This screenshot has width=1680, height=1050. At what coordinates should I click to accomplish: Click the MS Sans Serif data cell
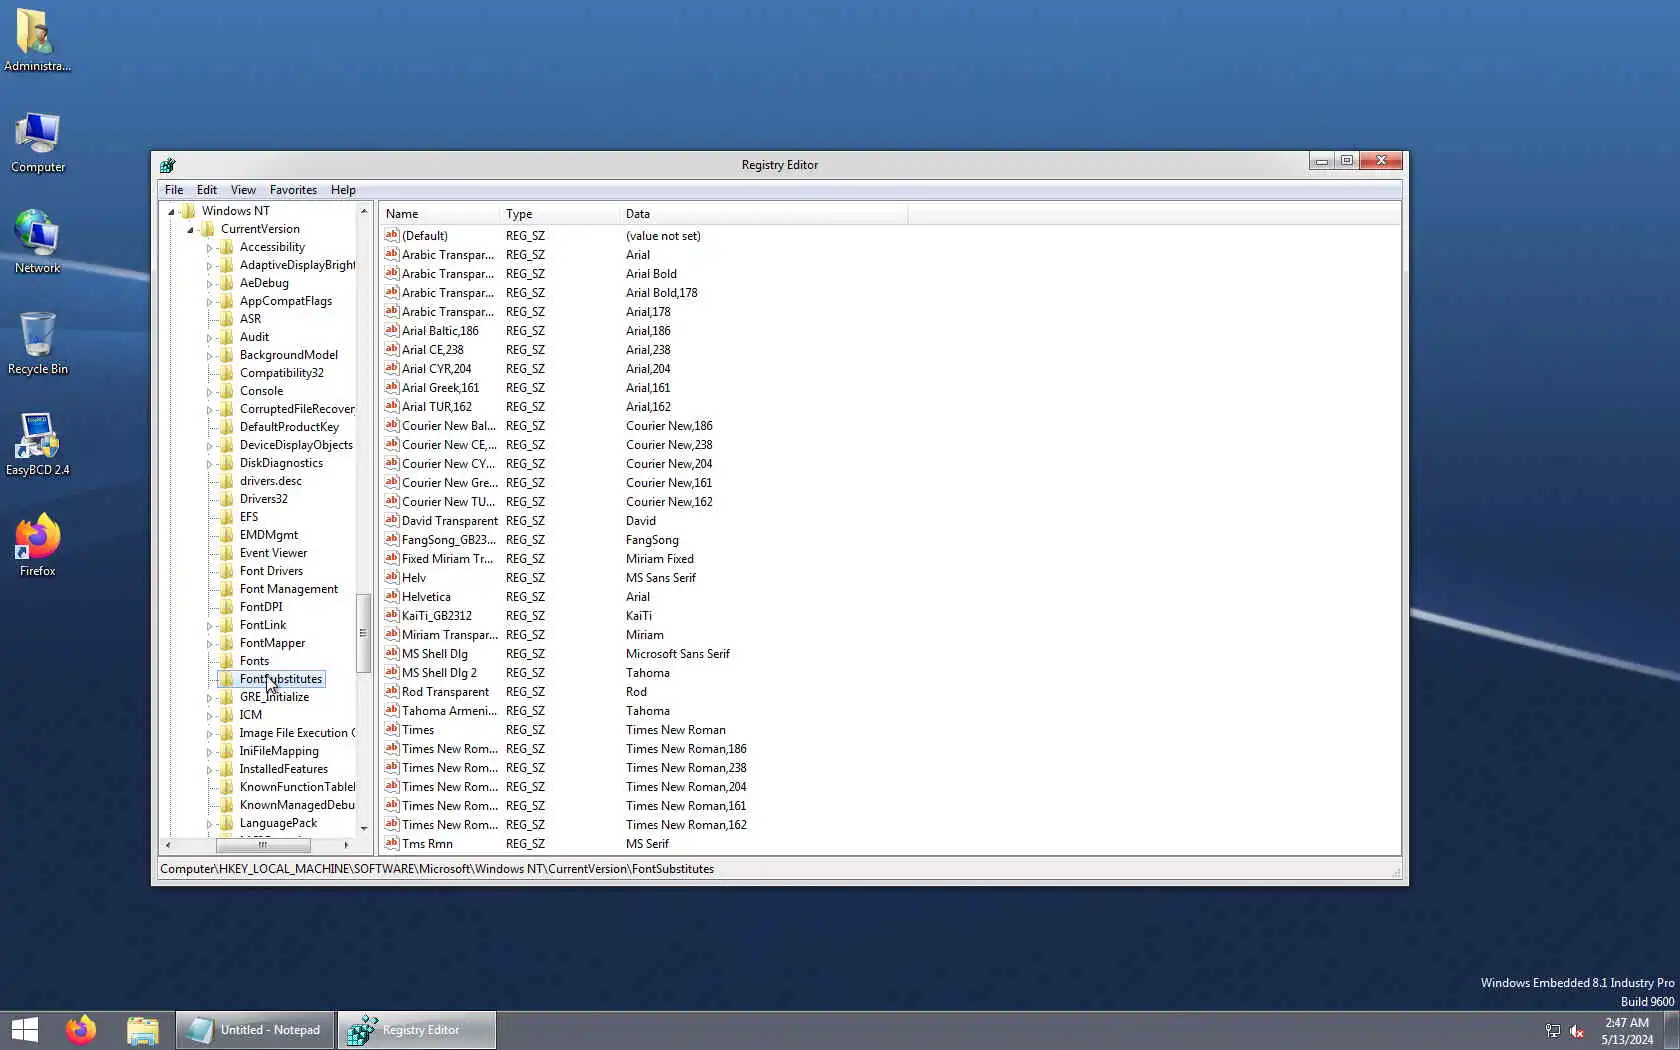661,578
